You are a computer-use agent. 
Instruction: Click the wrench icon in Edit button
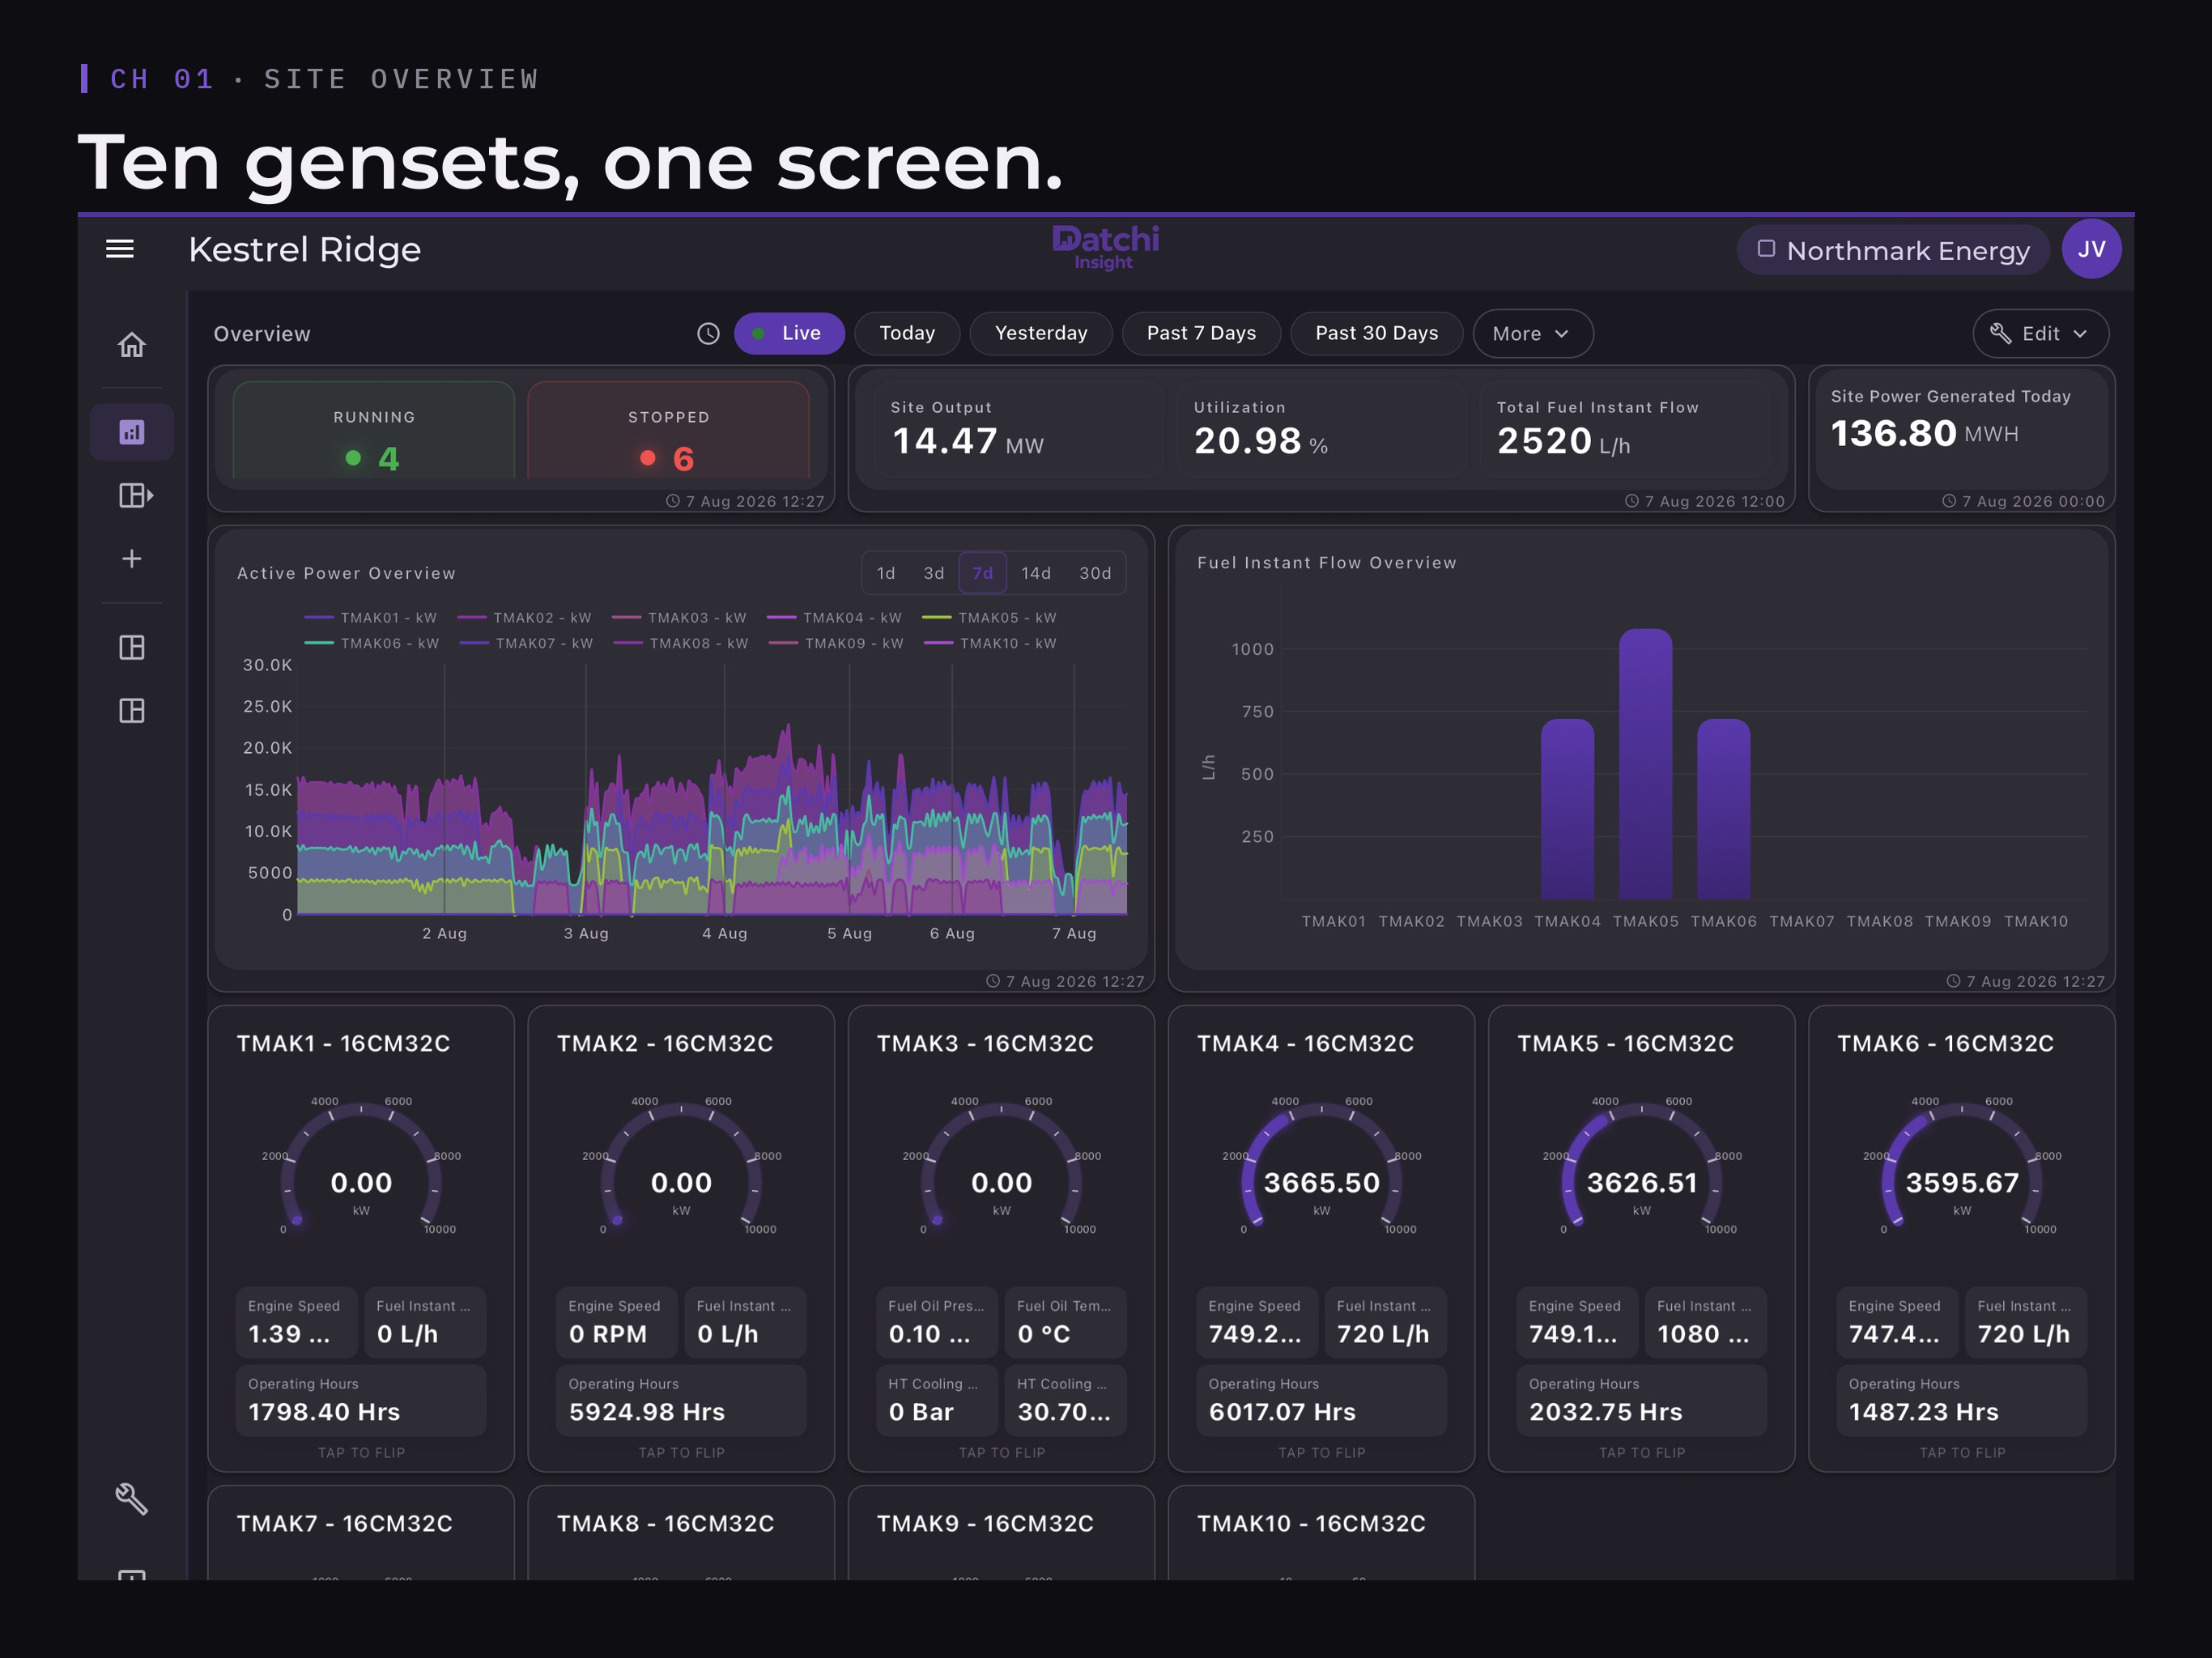pos(2000,333)
